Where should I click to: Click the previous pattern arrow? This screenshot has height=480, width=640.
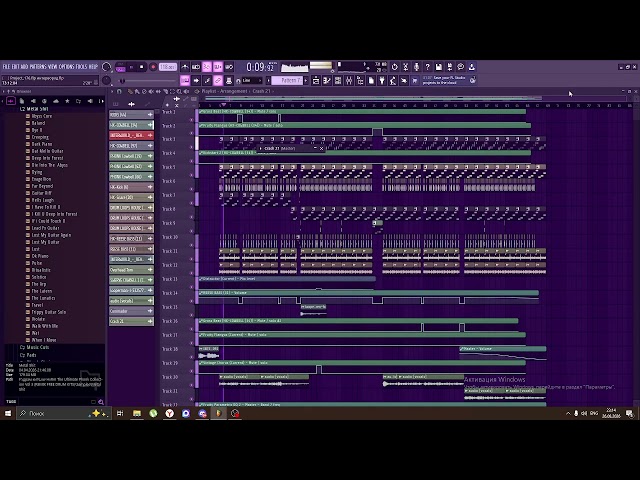click(x=269, y=80)
